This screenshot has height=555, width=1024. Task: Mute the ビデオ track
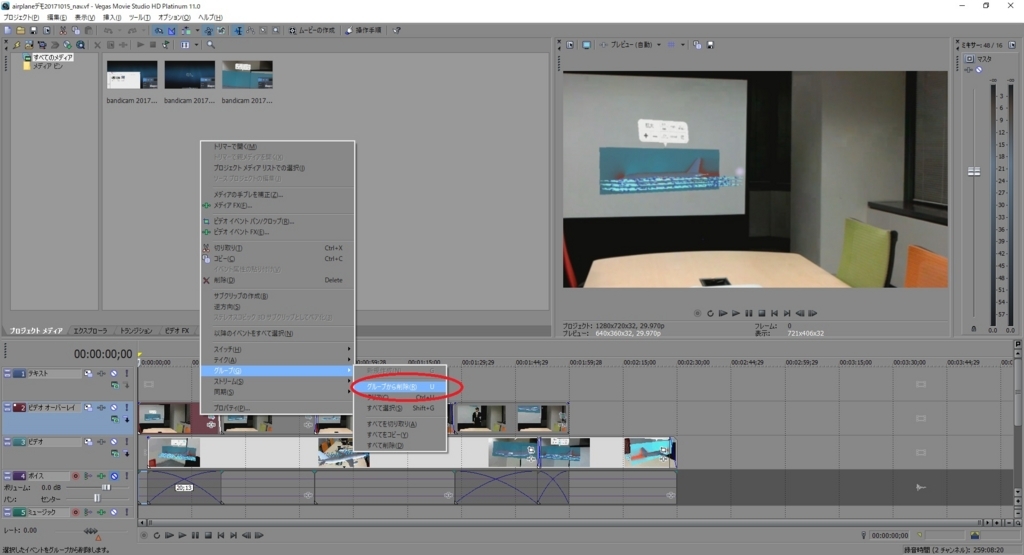click(x=114, y=442)
